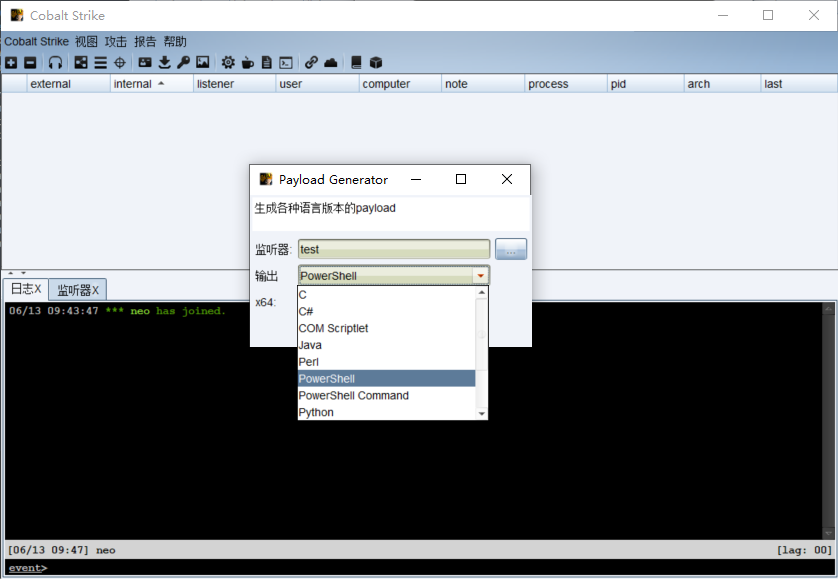Open credentials via ID card icon
The image size is (838, 579).
(145, 63)
